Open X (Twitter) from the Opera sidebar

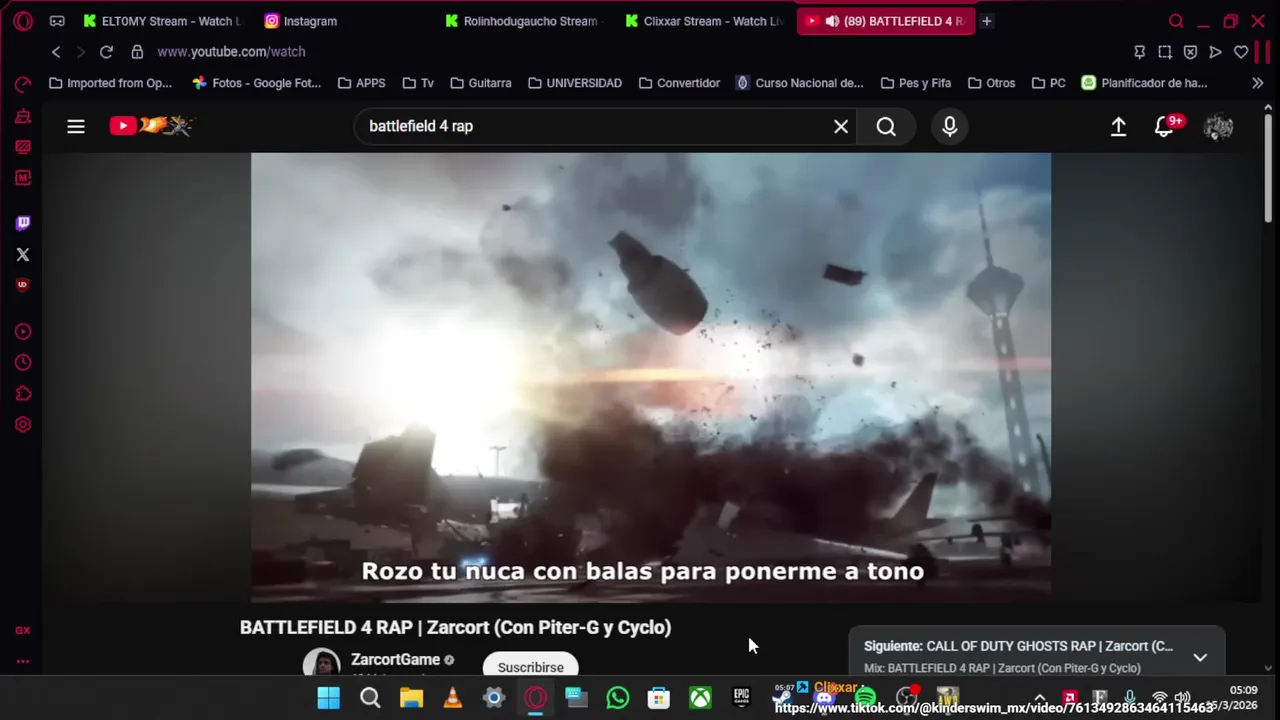[23, 254]
